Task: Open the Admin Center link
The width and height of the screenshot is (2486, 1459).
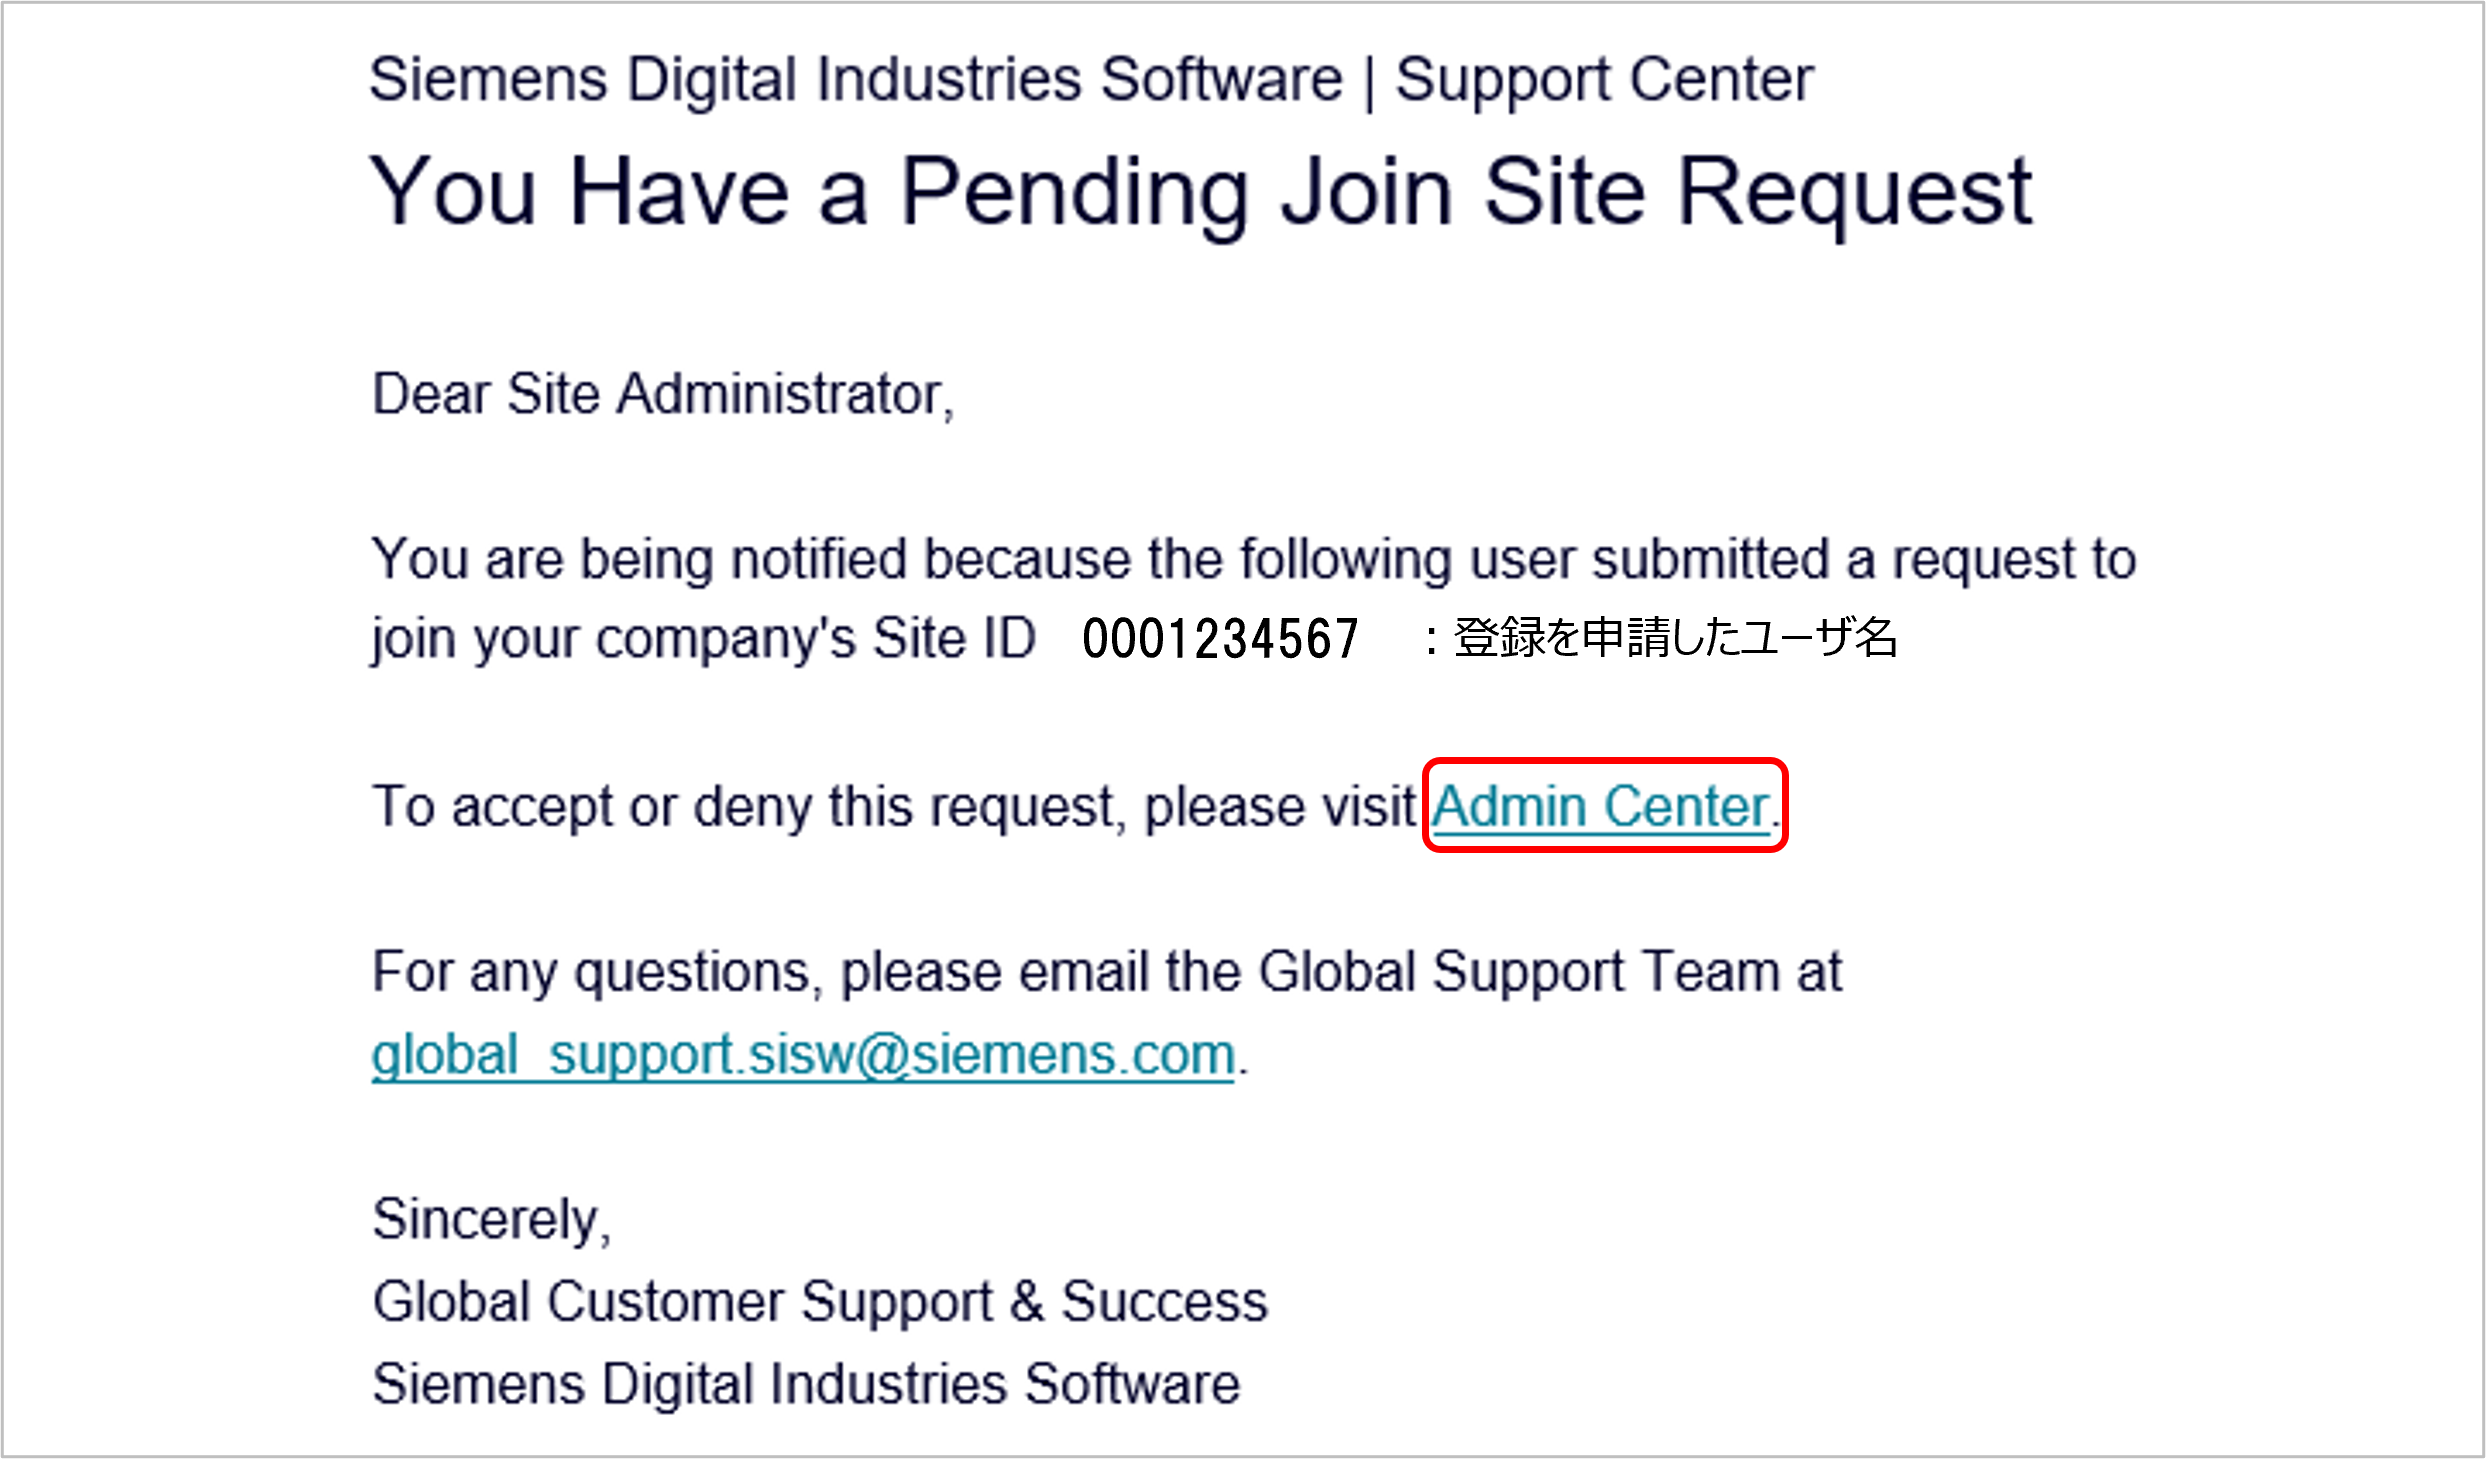Action: [1601, 806]
